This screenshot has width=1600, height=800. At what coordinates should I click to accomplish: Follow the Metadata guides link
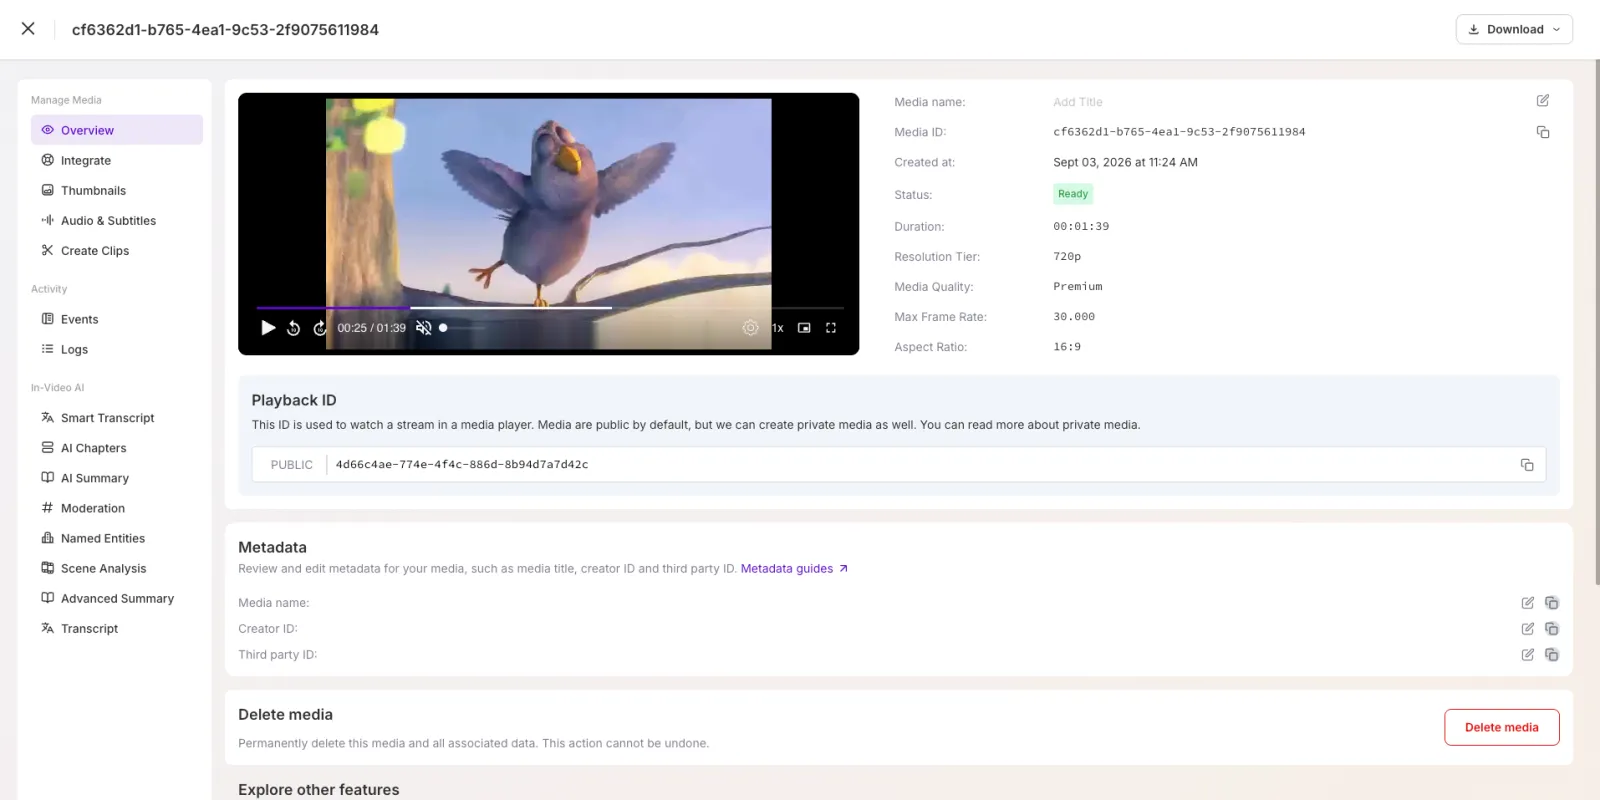(794, 569)
